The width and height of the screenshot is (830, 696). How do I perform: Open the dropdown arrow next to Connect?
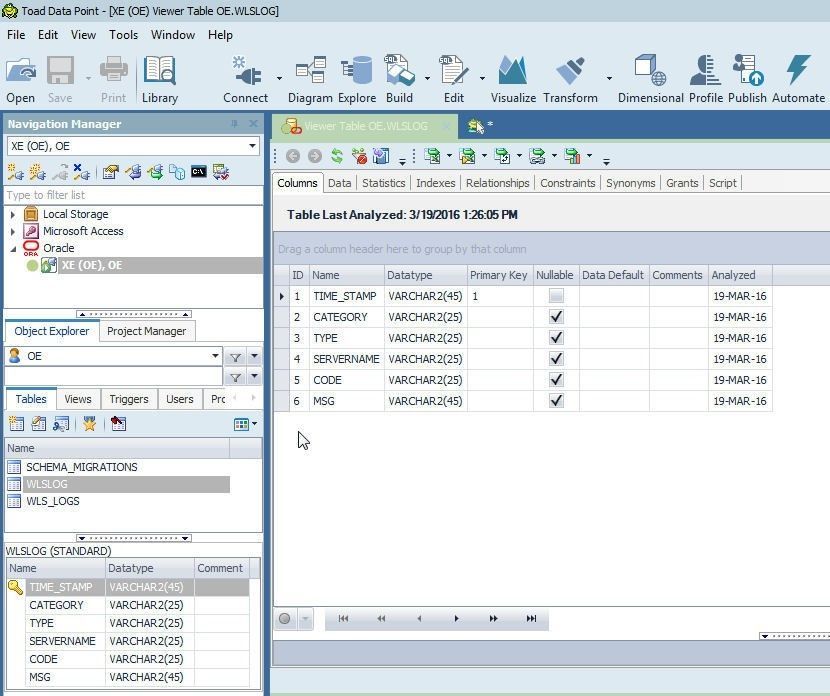279,78
